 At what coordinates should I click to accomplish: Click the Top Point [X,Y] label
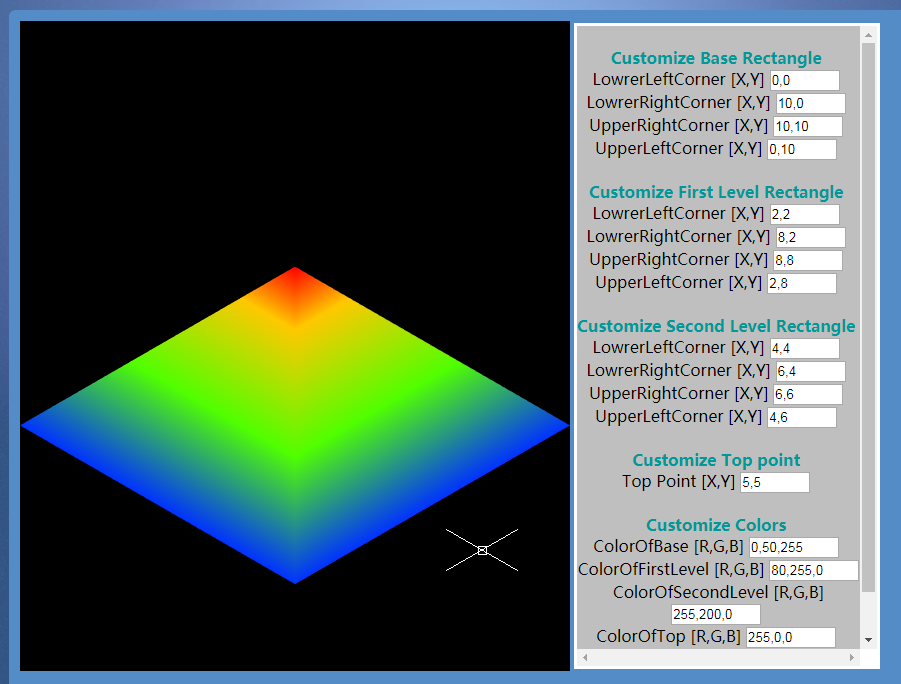[x=679, y=481]
